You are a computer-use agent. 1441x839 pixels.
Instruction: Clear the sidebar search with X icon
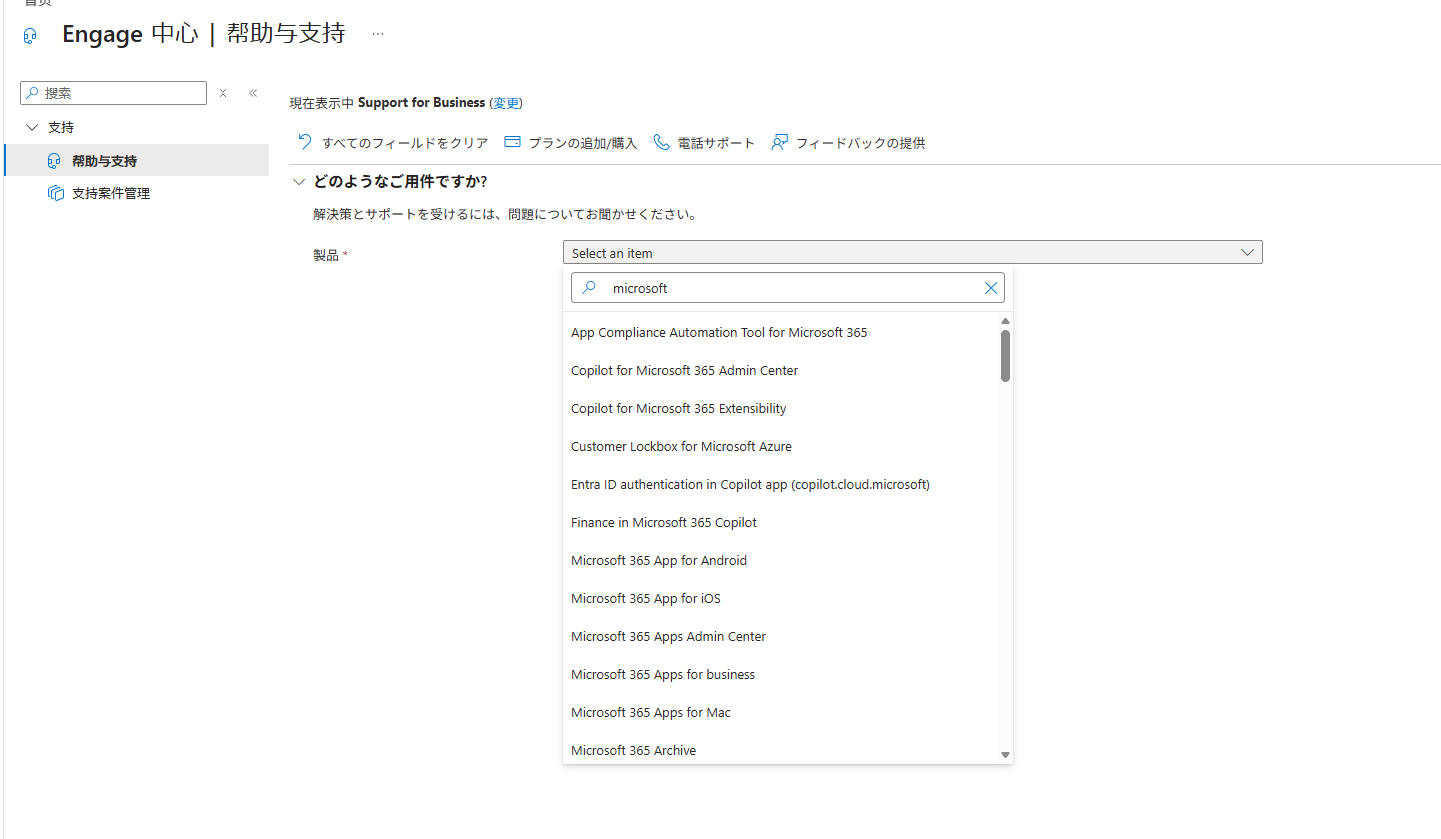tap(223, 93)
